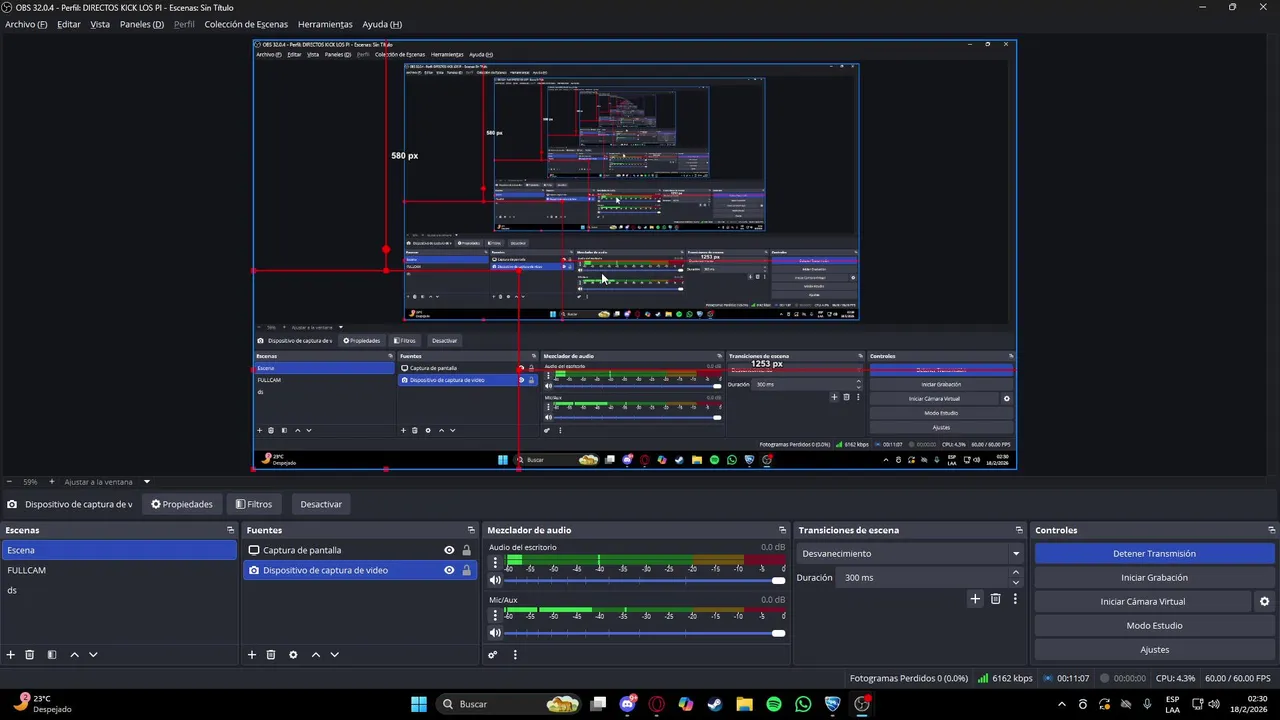Open Audio del escritorio options menu
Screen dimensions: 1280x720
coord(494,562)
